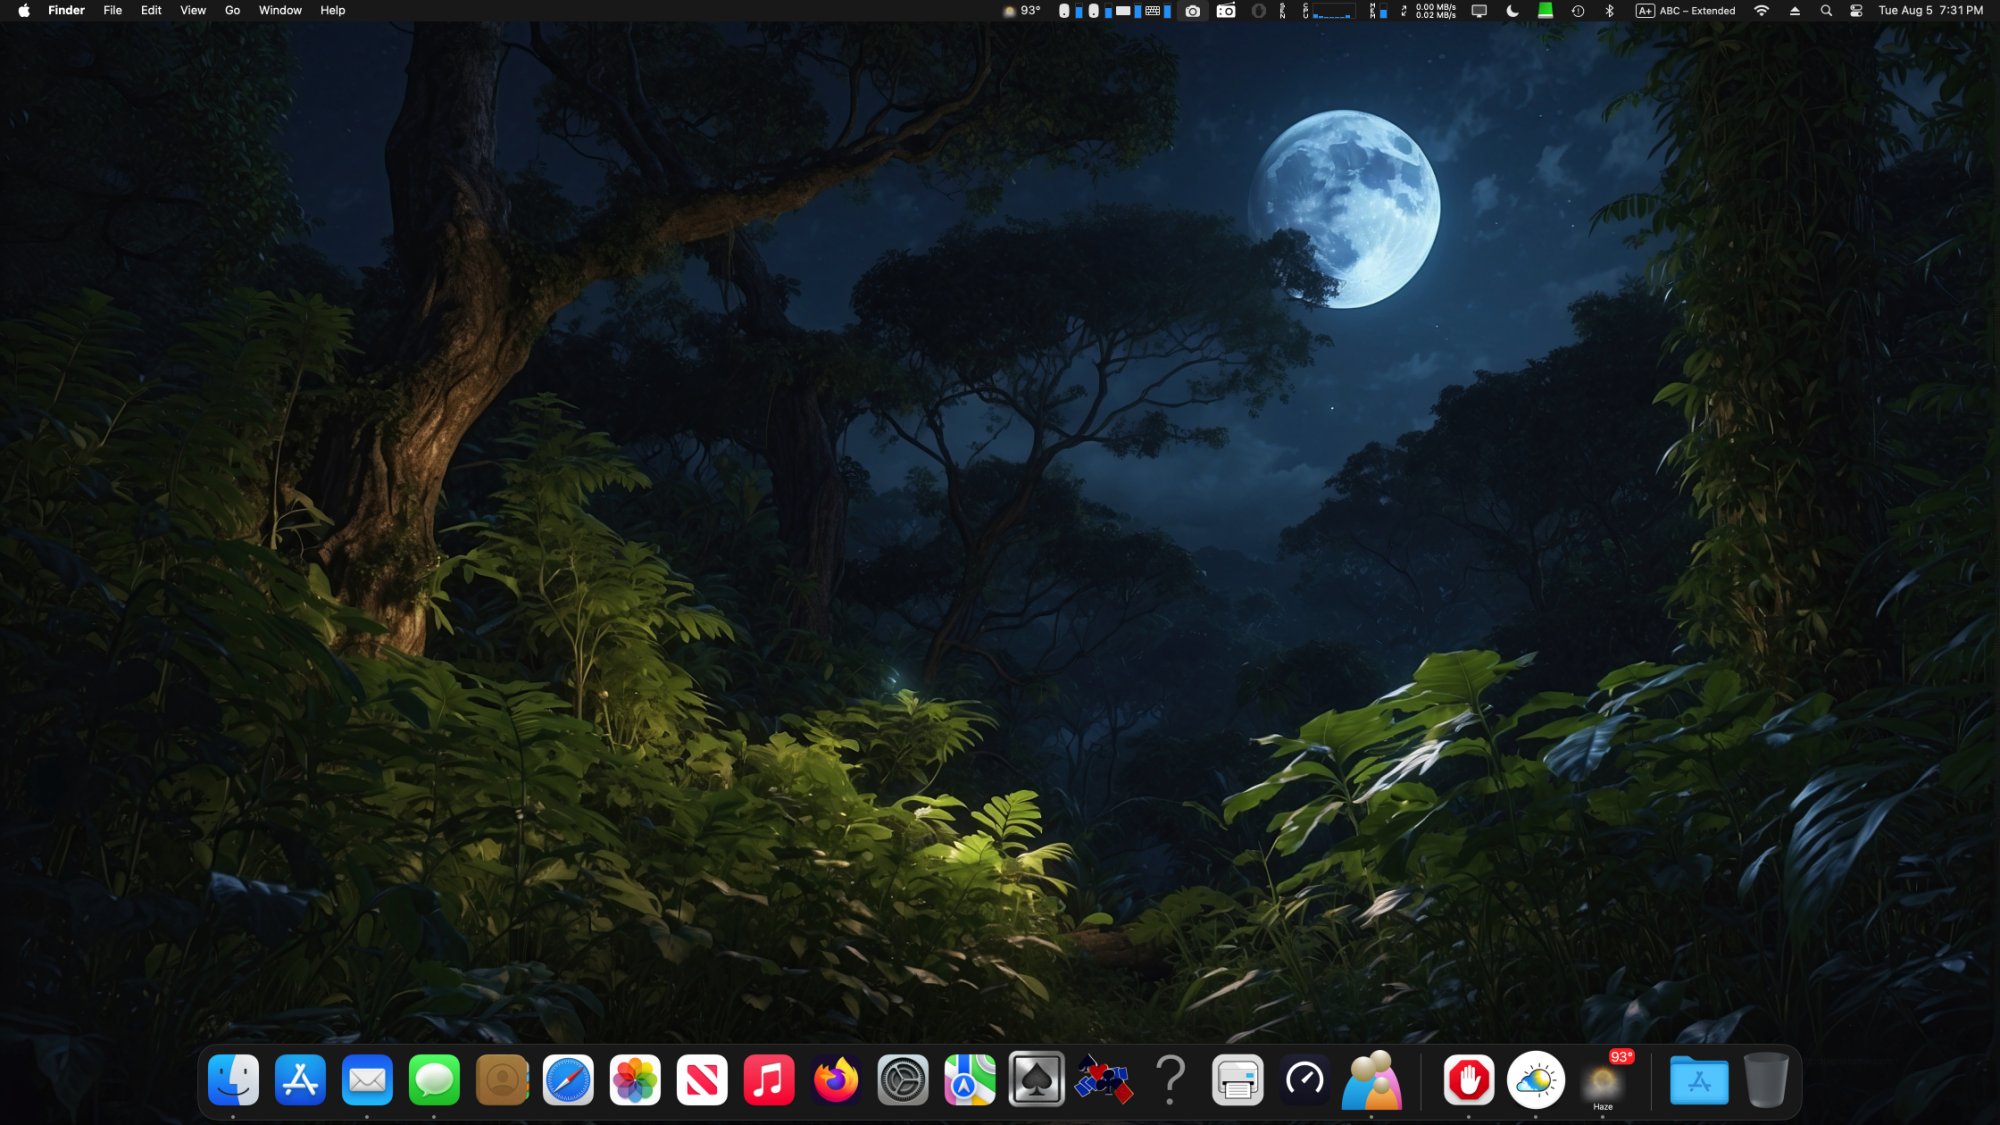Viewport: 2000px width, 1125px height.
Task: Open the News app in Dock
Action: 702,1080
